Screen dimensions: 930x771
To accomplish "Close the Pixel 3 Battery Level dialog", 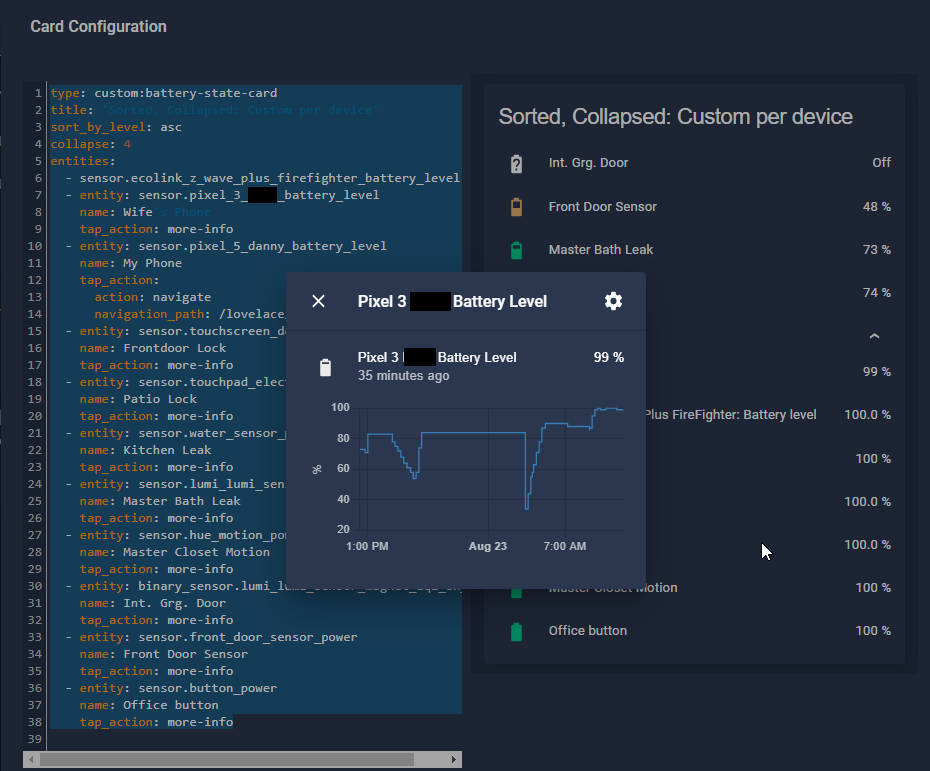I will (319, 301).
